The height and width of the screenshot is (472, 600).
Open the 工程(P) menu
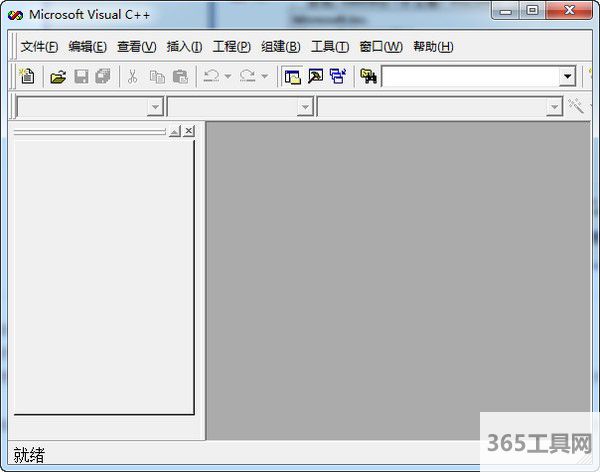pos(232,47)
